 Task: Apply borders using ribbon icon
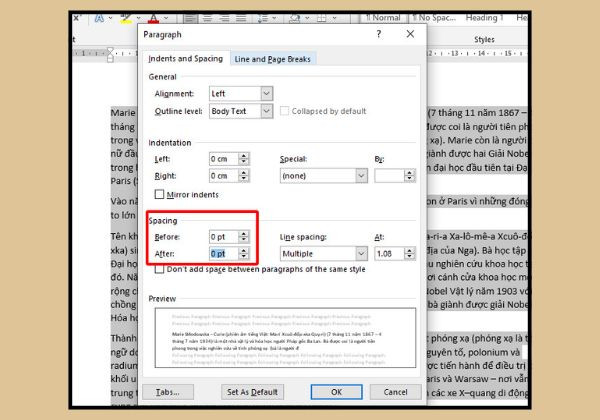[322, 18]
